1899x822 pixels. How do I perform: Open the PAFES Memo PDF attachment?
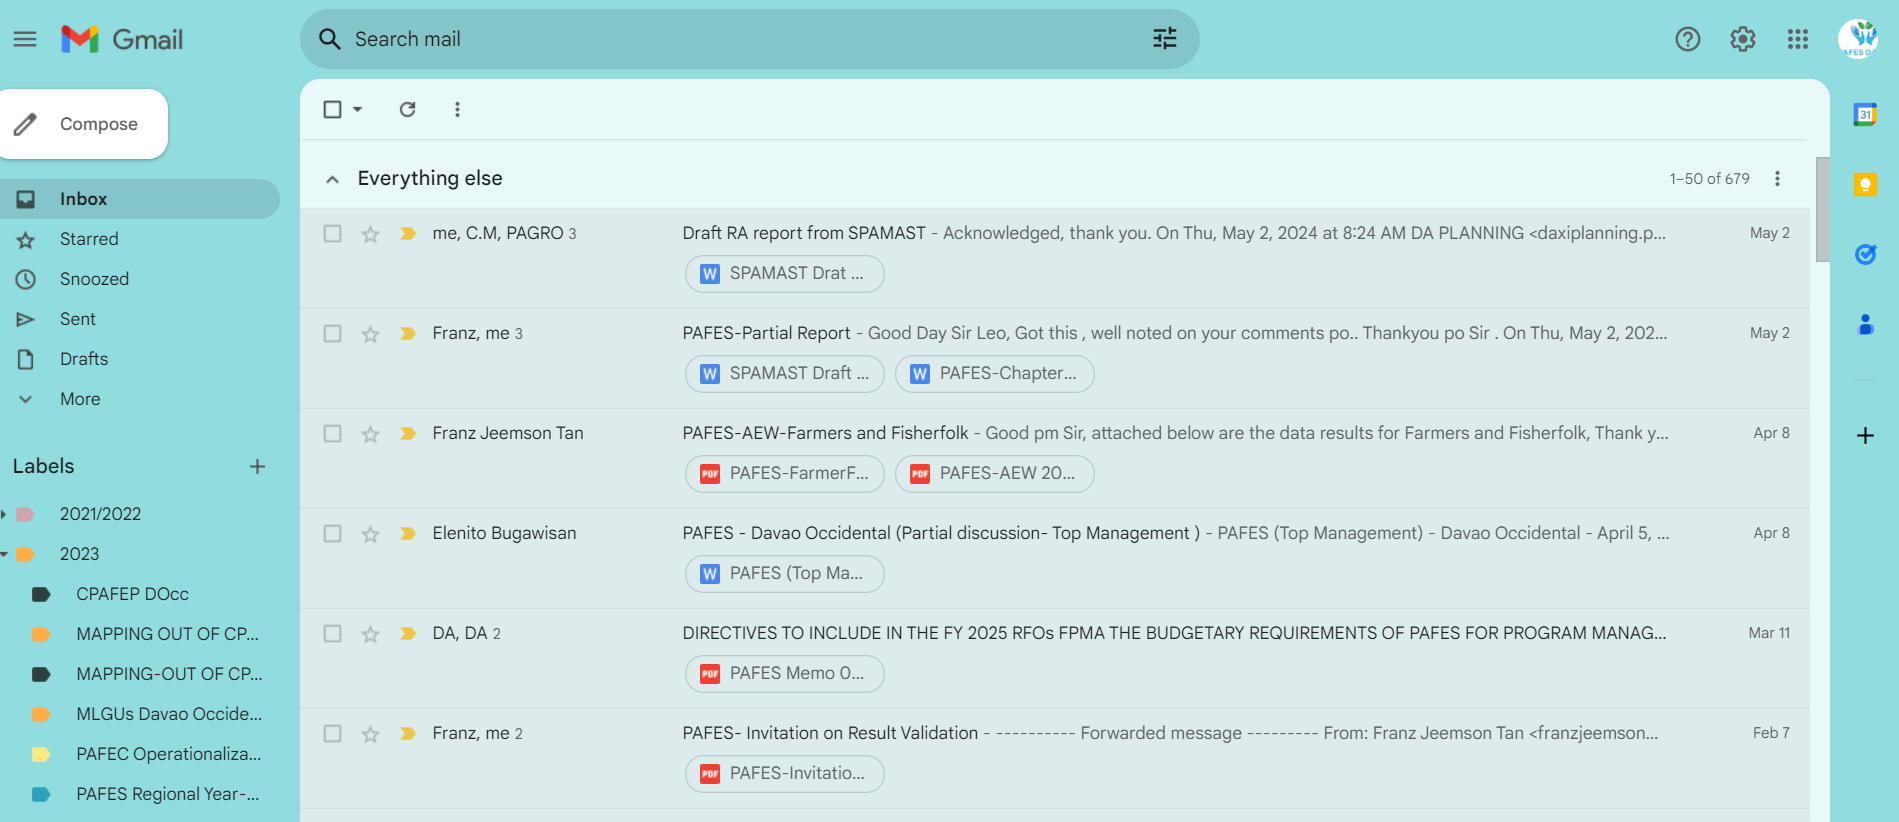784,674
